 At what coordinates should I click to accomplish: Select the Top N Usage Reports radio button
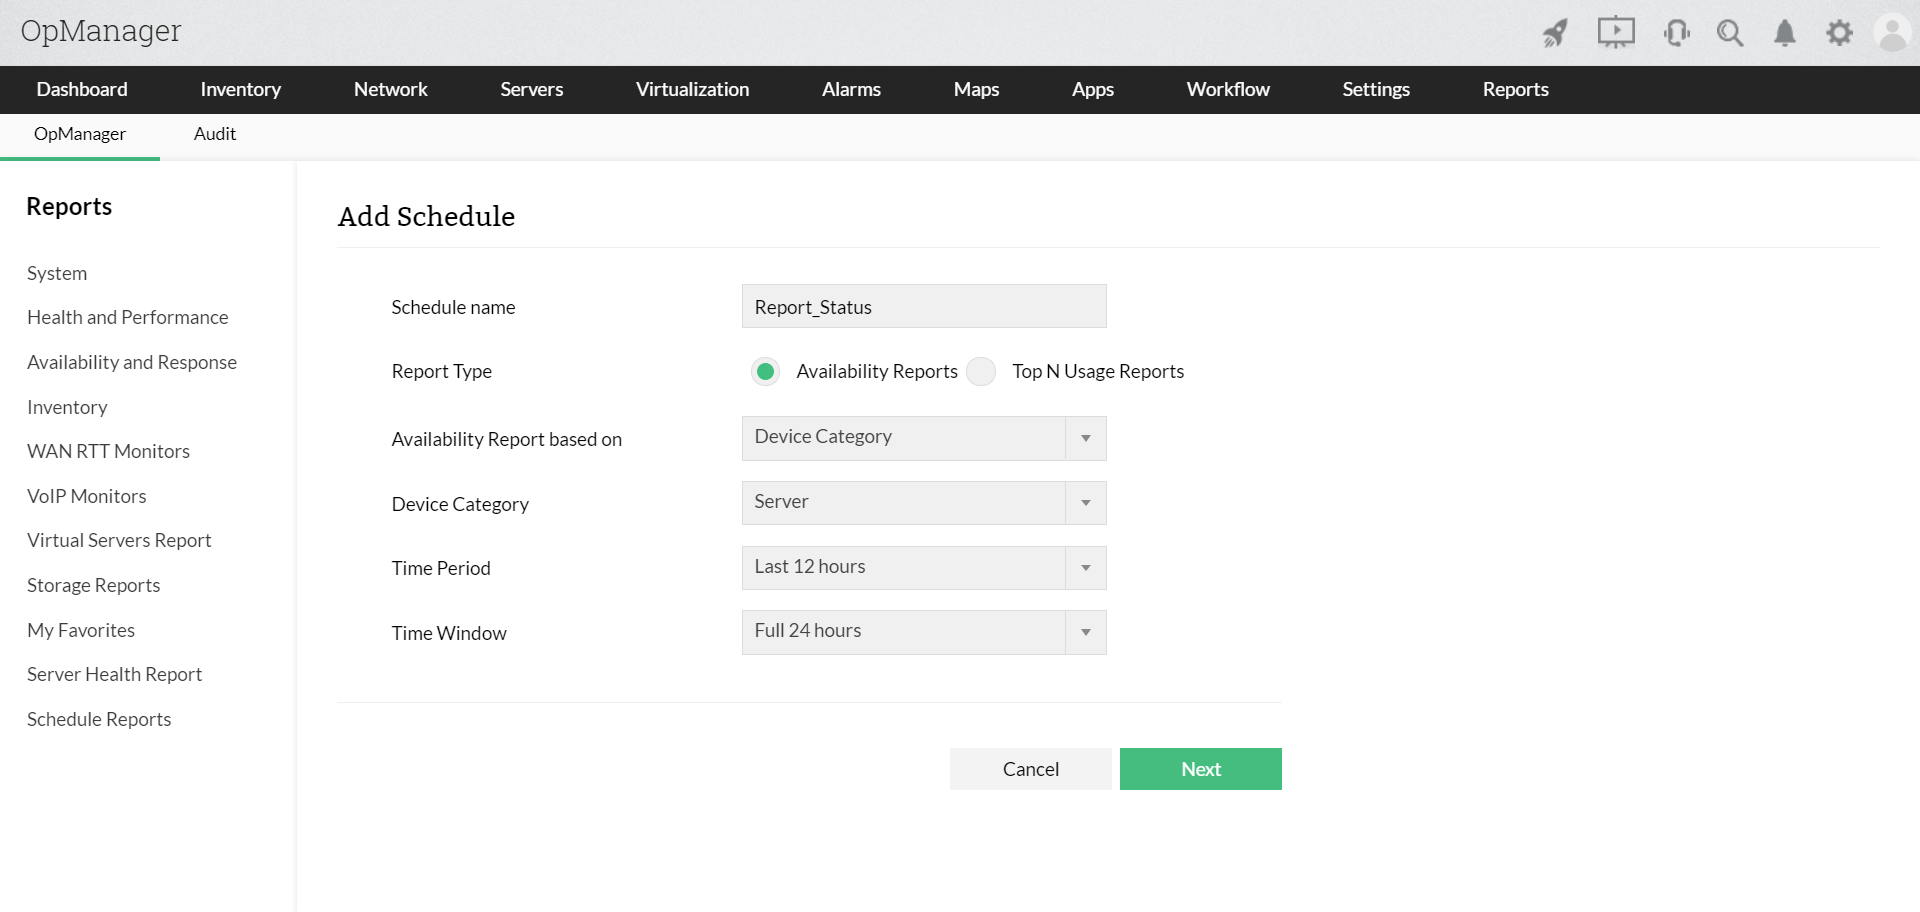click(x=981, y=371)
